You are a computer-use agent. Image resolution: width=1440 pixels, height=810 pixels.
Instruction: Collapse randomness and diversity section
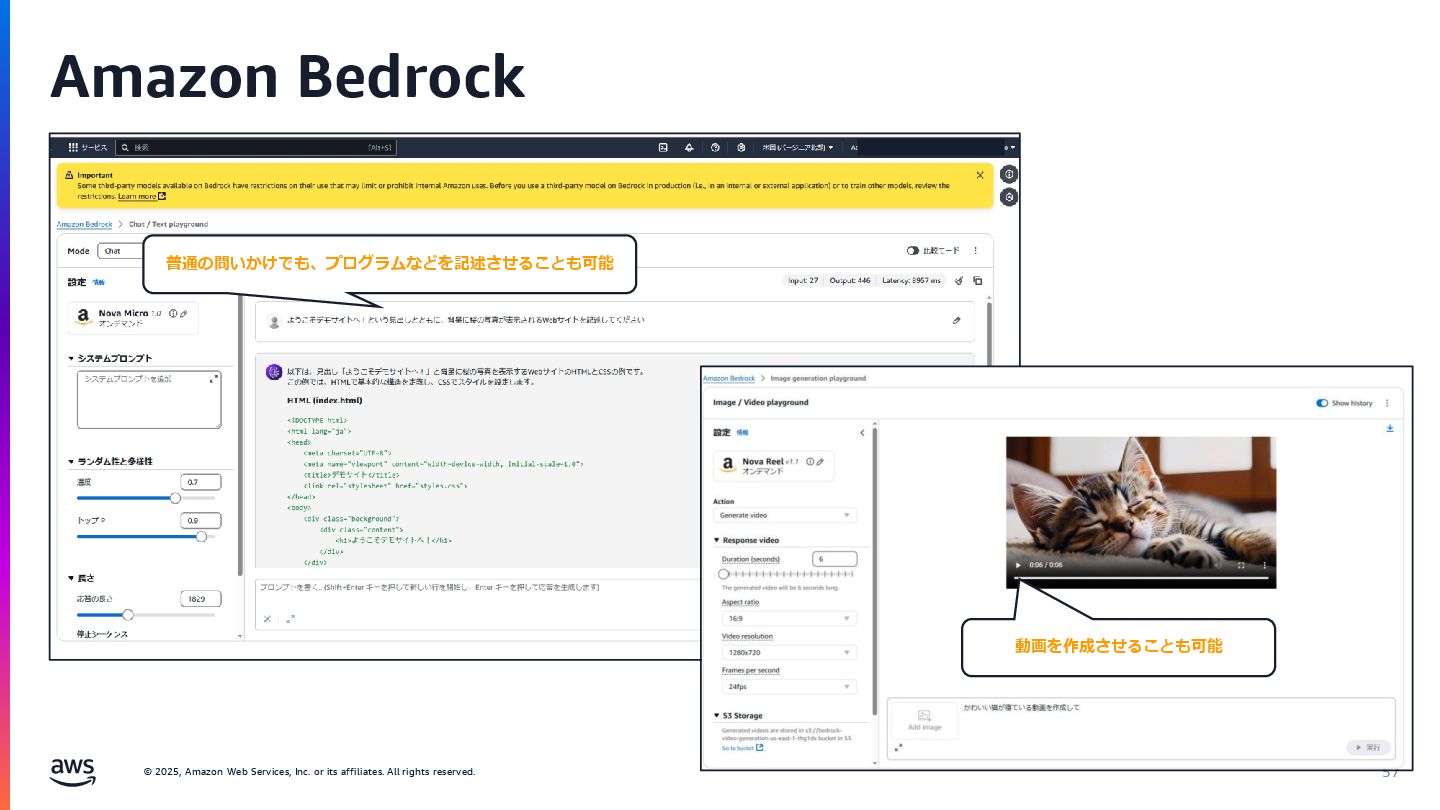pos(71,461)
